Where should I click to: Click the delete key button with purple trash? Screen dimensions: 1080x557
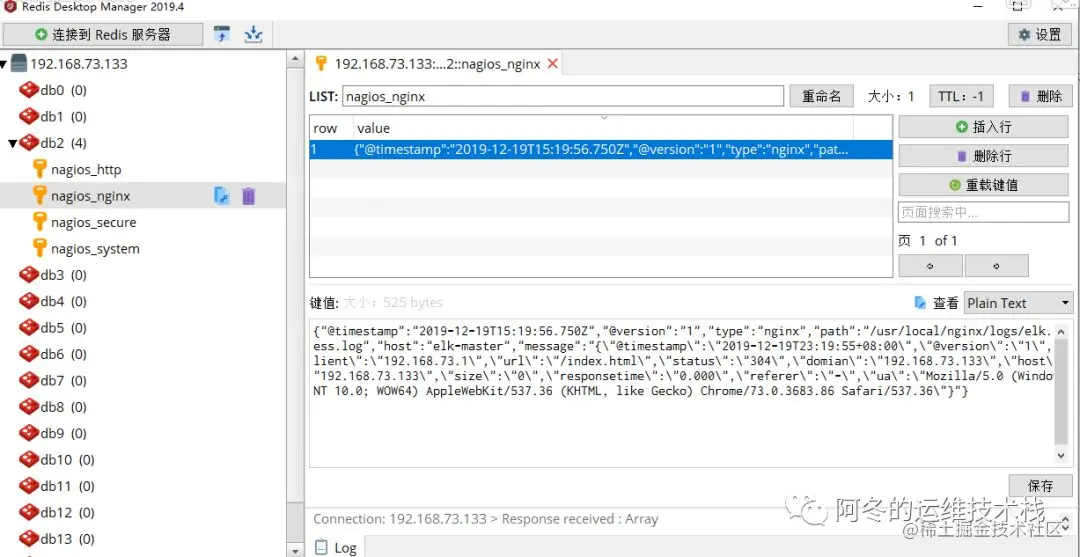click(1040, 96)
